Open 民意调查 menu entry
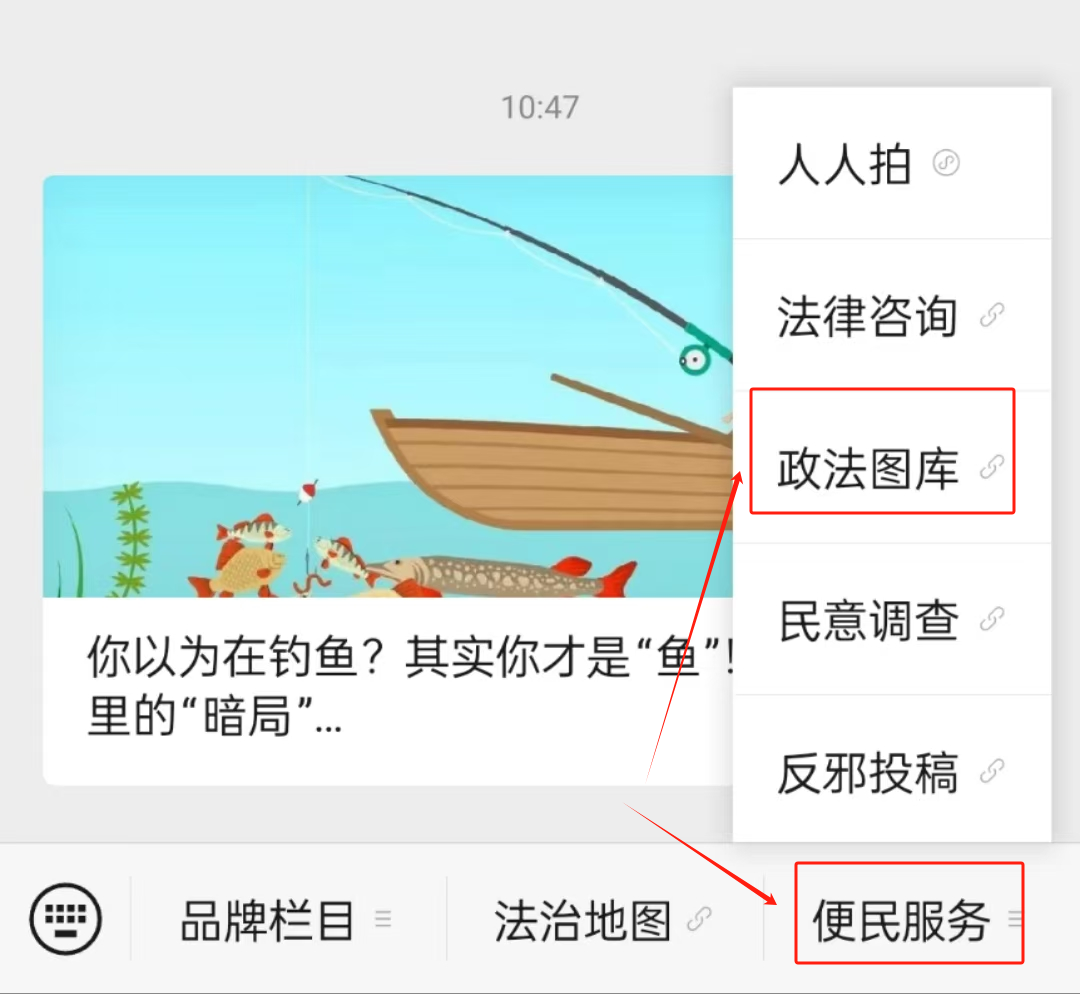The image size is (1080, 994). pos(892,619)
